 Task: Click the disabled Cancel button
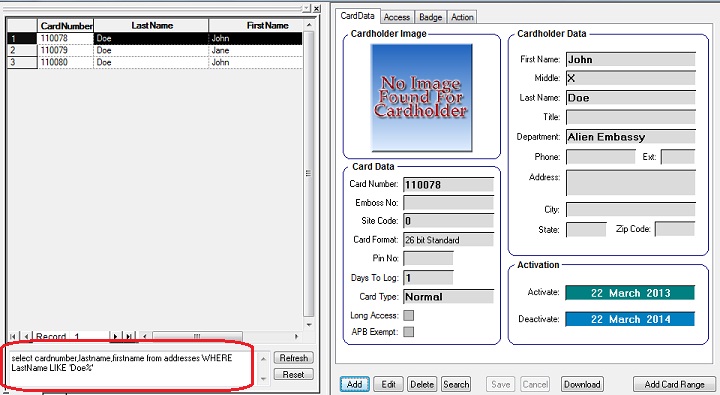point(535,384)
